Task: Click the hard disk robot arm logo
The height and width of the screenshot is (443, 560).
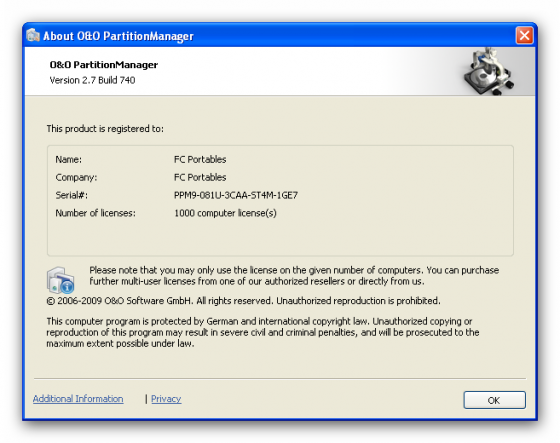Action: click(x=488, y=71)
